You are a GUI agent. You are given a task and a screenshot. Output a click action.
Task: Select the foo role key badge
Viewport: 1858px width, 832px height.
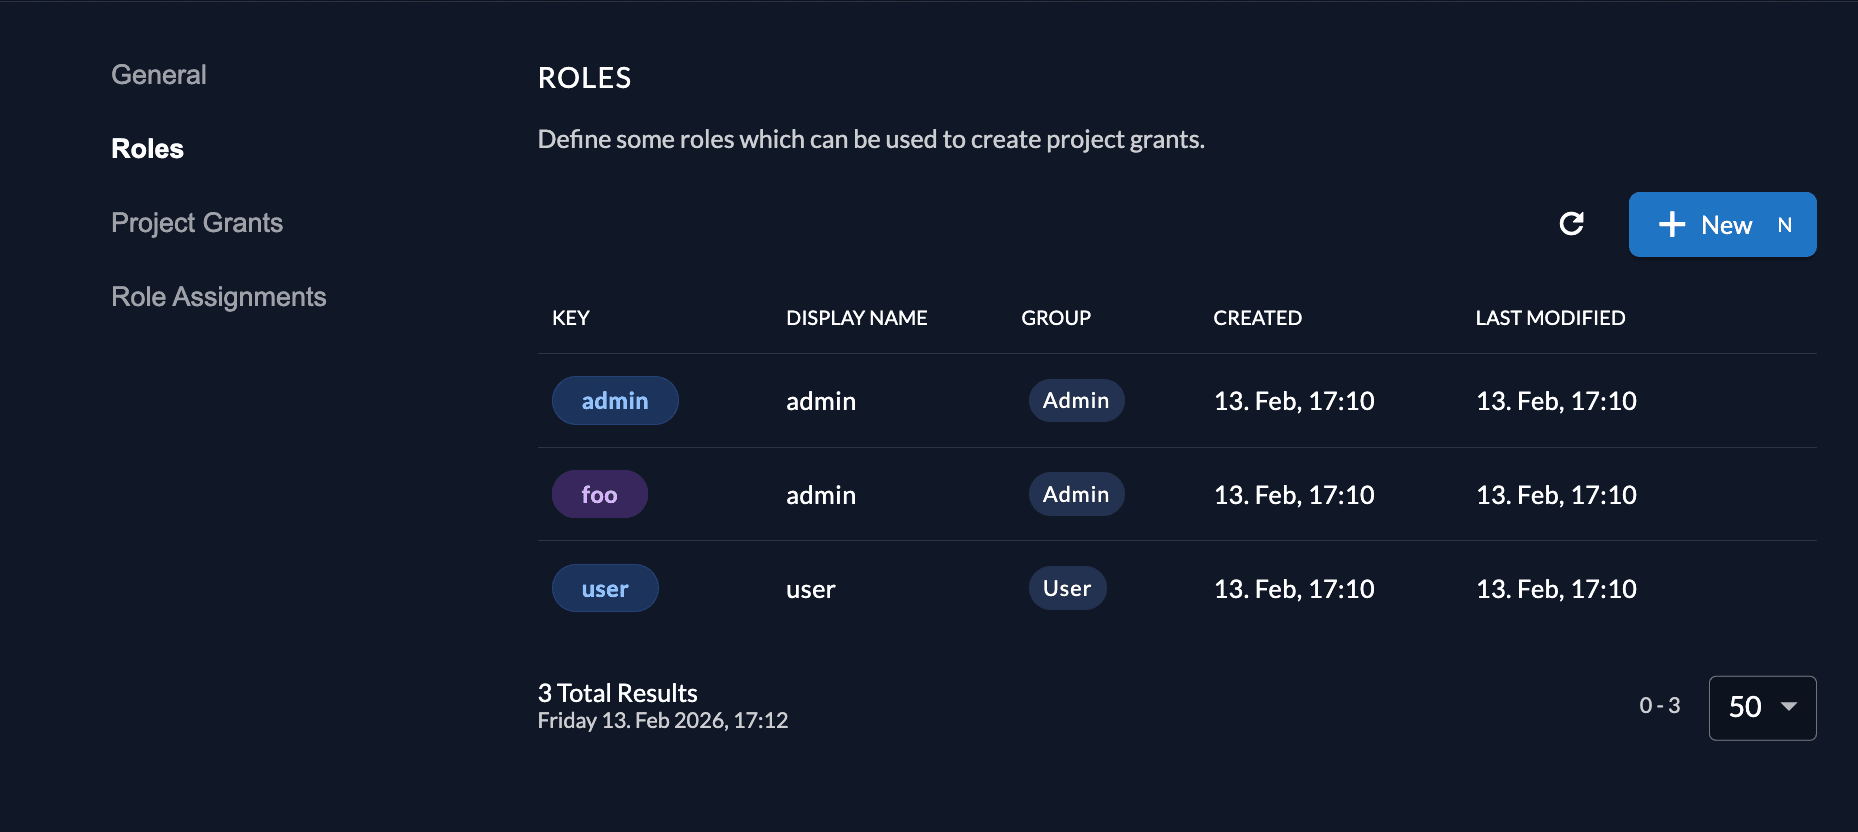[x=600, y=493]
